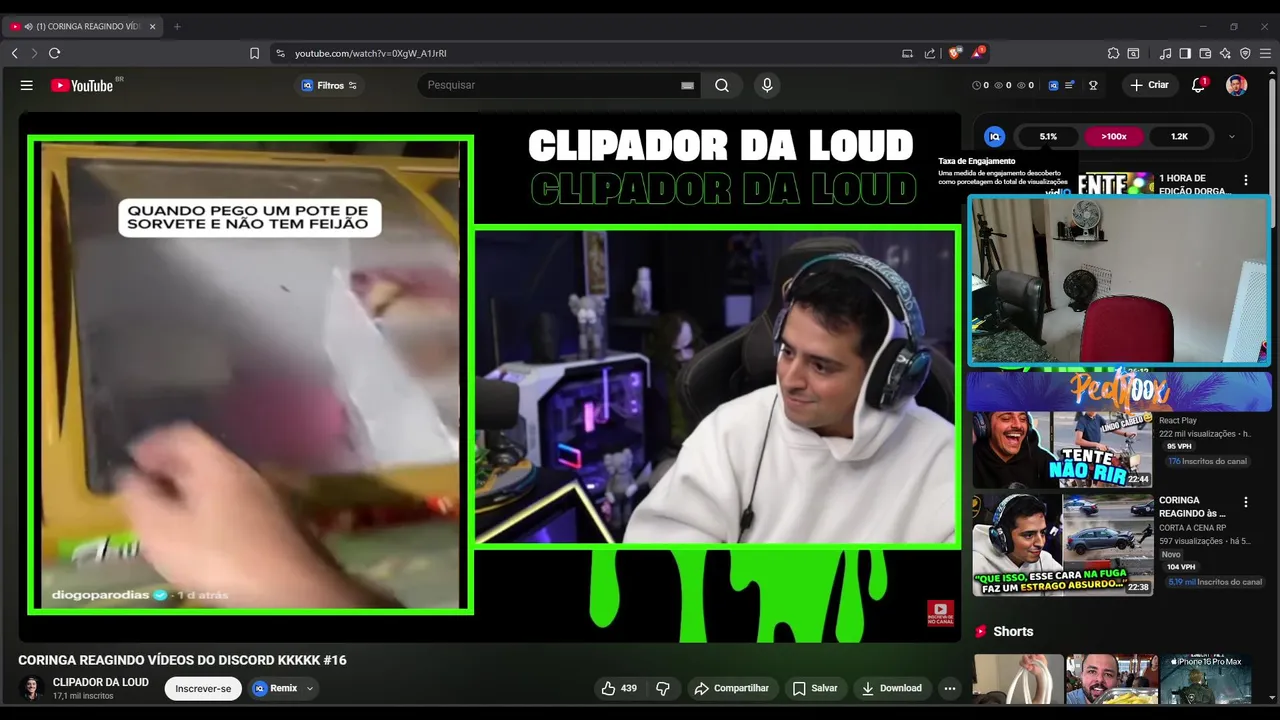
Task: Click the 1.2K stat pill
Action: [1179, 136]
